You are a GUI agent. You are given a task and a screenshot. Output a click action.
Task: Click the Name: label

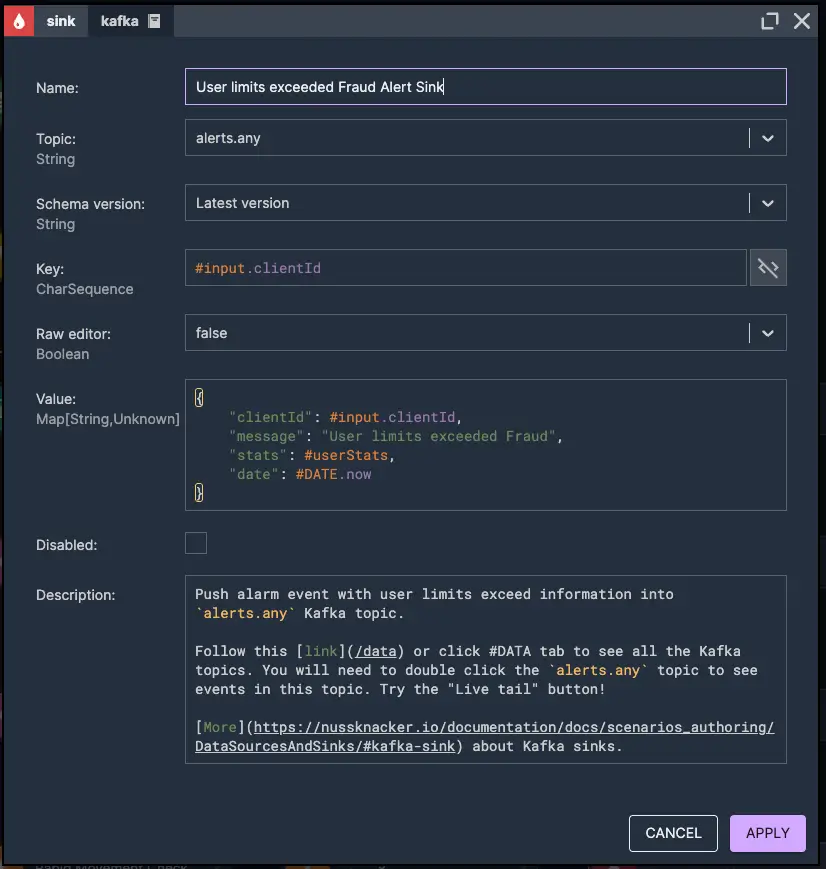pos(57,88)
